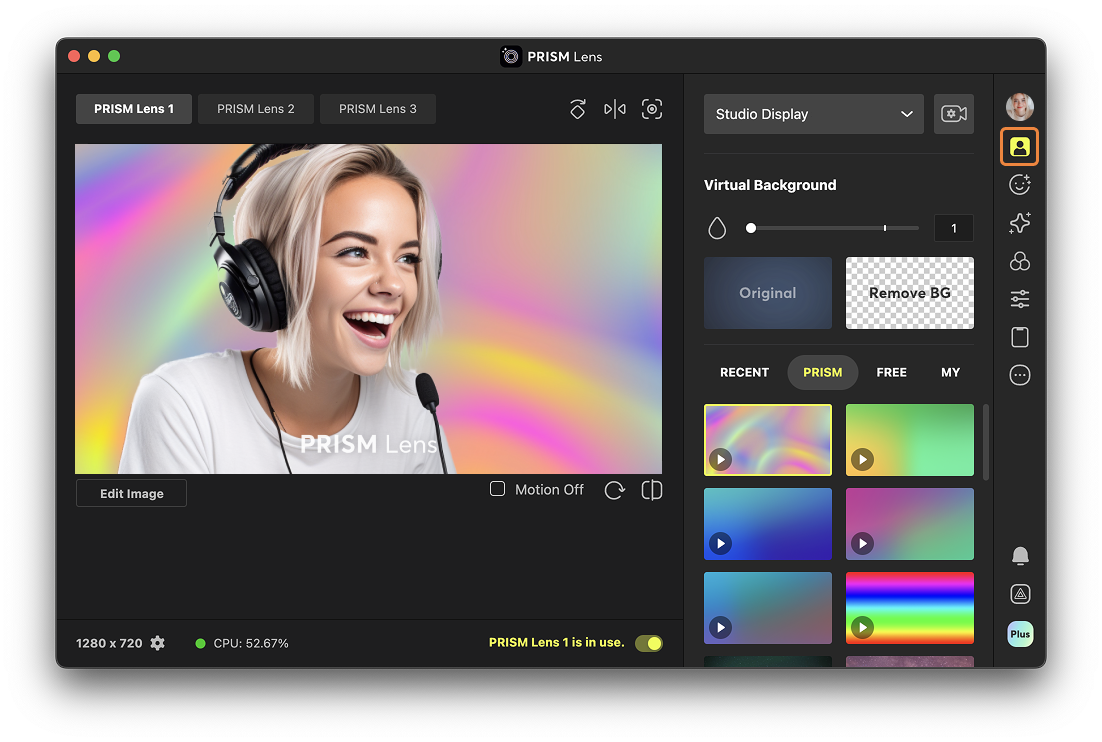Select the rainbow stripes background
Screen dimensions: 1102x742
pyautogui.click(x=909, y=608)
